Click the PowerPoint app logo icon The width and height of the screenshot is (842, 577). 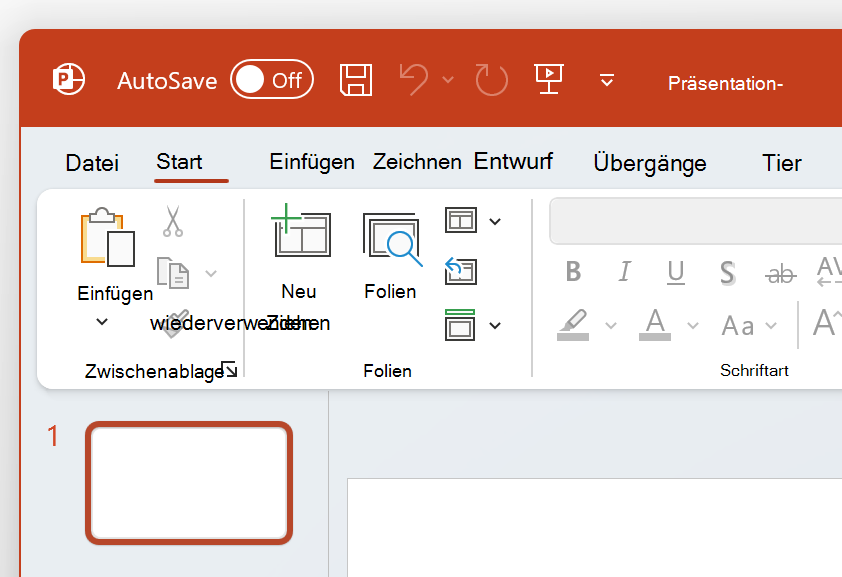(x=69, y=79)
